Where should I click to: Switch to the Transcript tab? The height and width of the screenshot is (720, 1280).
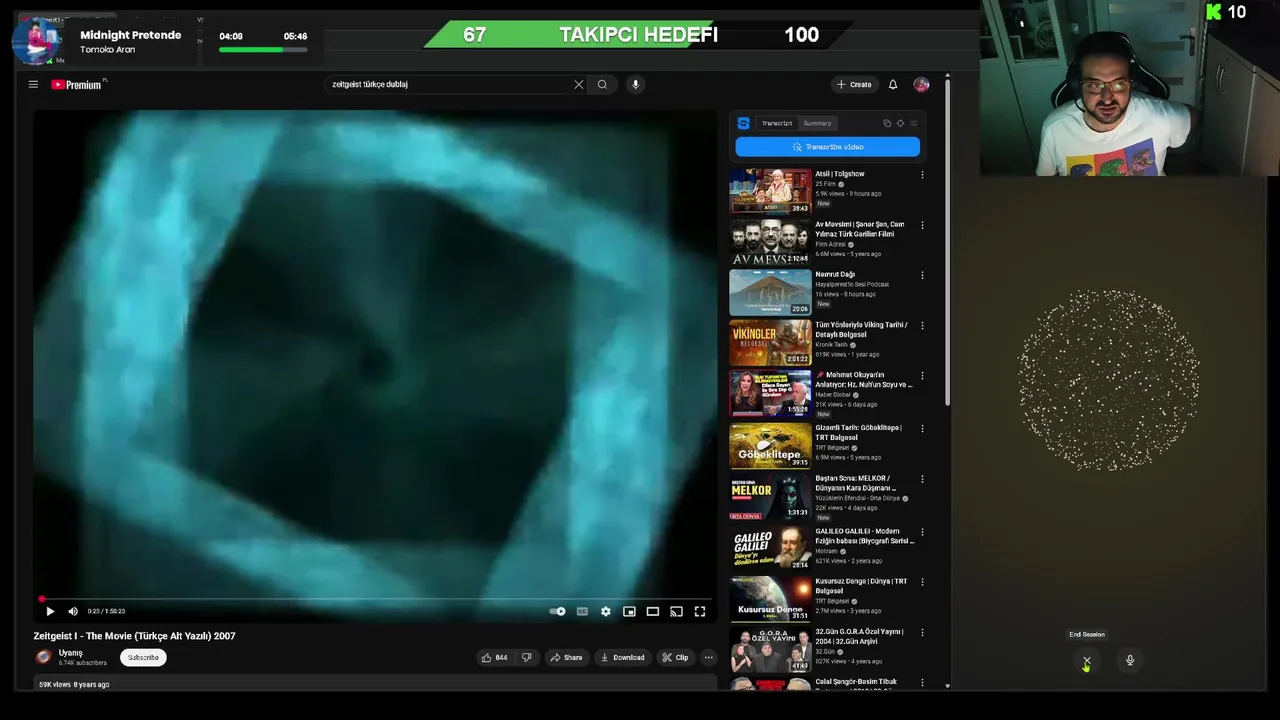point(777,123)
